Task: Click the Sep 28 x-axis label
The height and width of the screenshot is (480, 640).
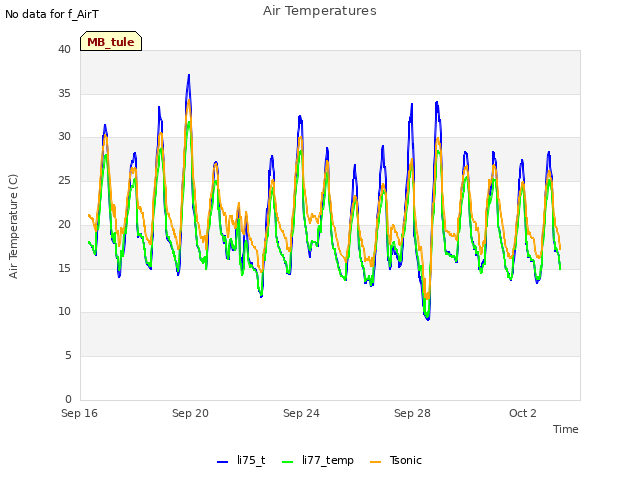Action: 412,413
